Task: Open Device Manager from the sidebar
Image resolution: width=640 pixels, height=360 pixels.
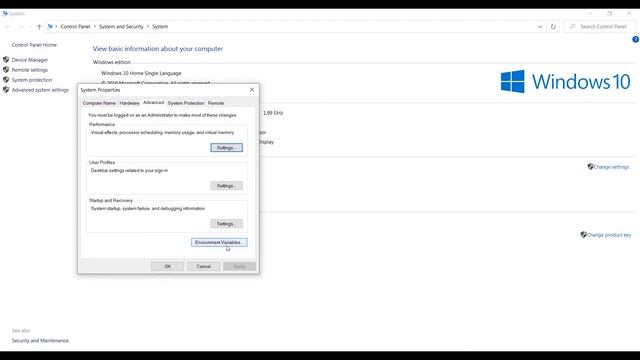Action: pyautogui.click(x=29, y=60)
